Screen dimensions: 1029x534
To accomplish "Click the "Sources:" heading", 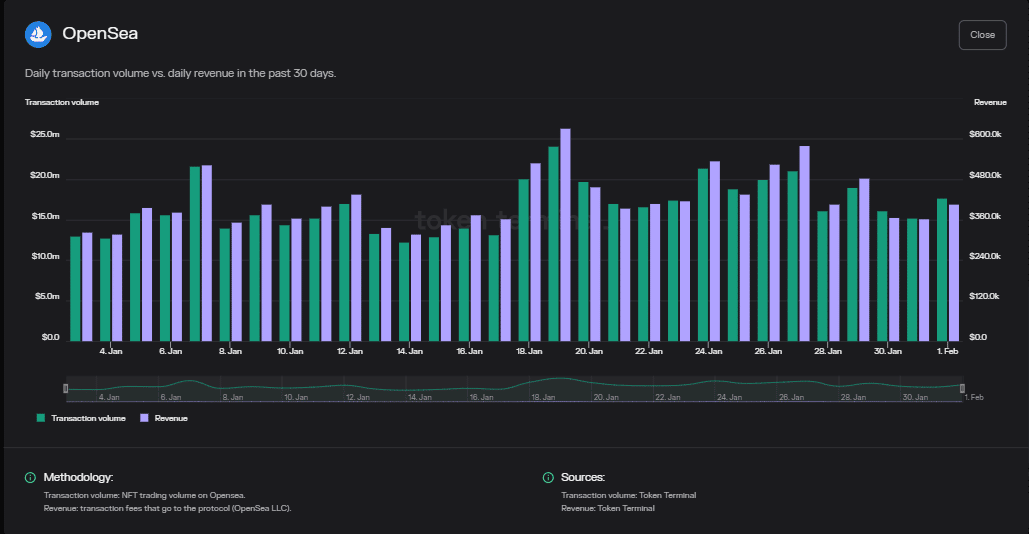I will click(583, 478).
